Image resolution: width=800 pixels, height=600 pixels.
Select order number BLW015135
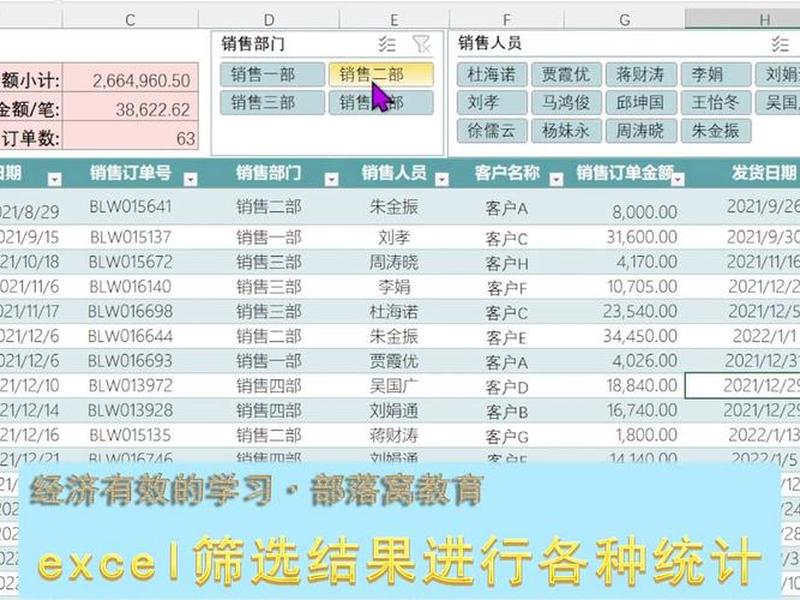130,435
